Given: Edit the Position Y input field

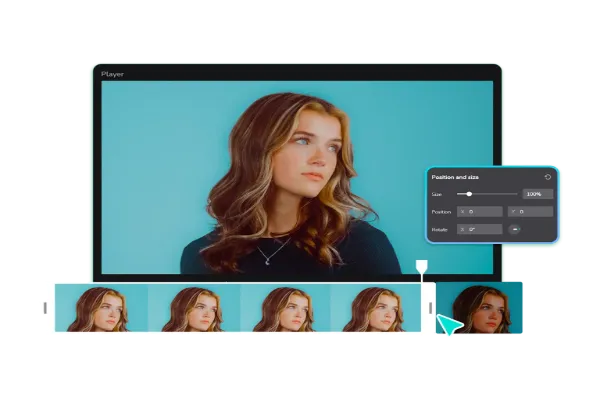Looking at the screenshot, I should point(530,212).
